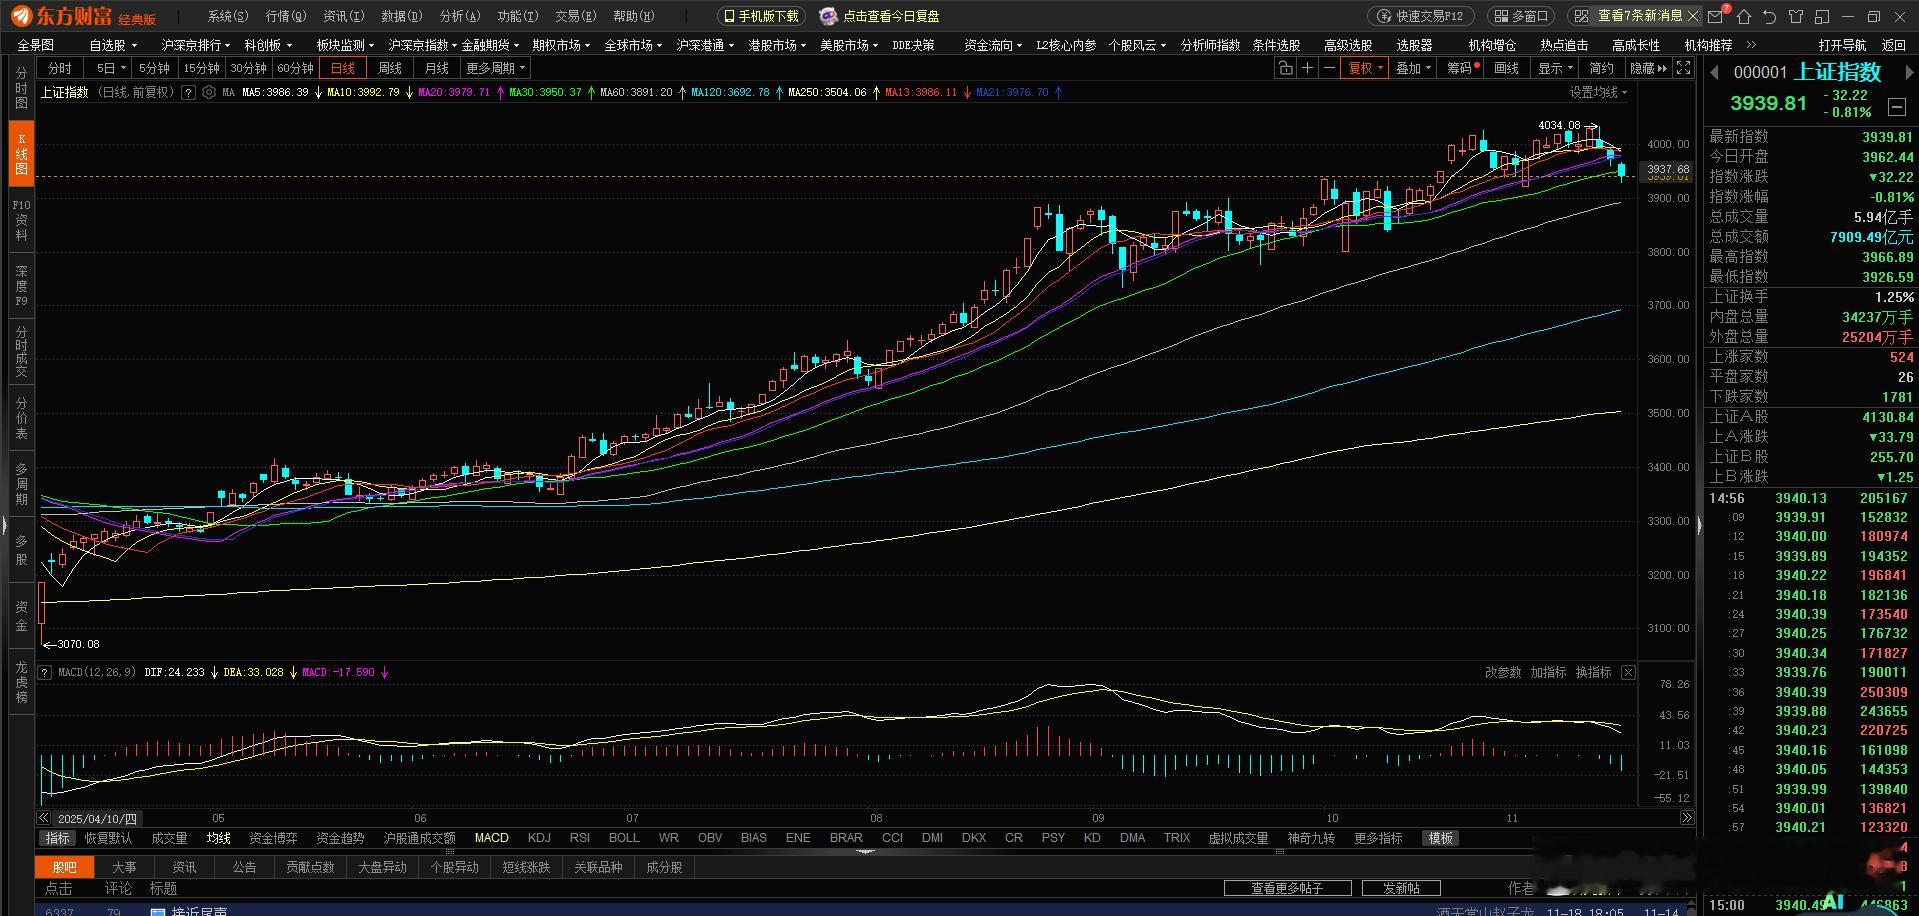Toggle the 简约 simple display mode
Image resolution: width=1919 pixels, height=916 pixels.
tap(1601, 68)
